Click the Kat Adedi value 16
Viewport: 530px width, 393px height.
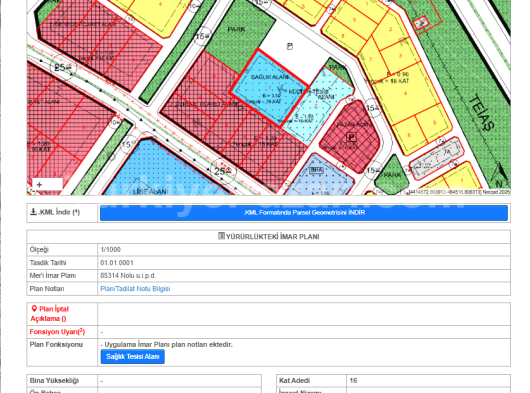[x=353, y=380]
